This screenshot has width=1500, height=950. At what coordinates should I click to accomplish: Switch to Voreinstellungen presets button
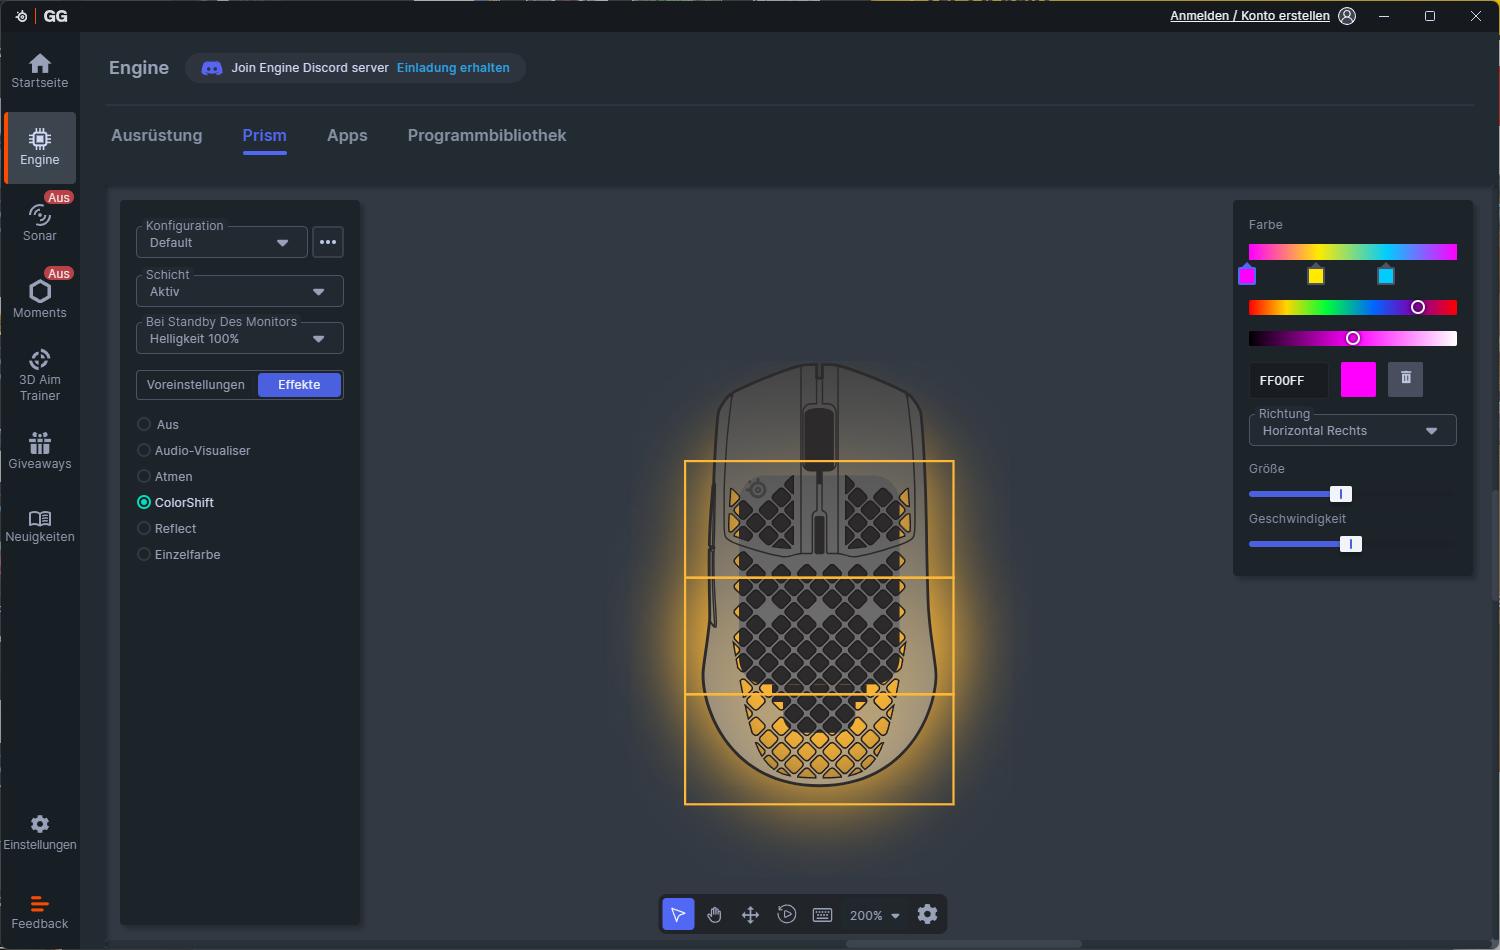[x=196, y=385]
